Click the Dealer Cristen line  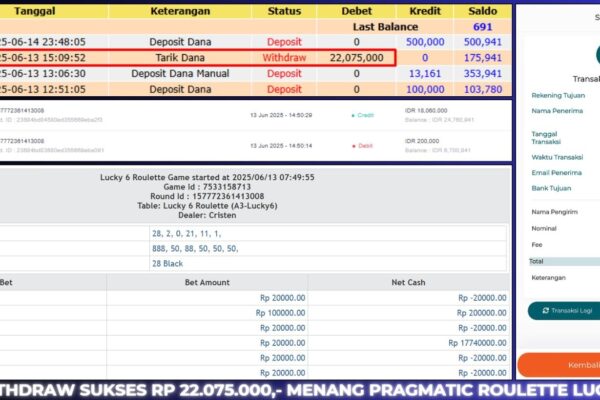coord(207,215)
